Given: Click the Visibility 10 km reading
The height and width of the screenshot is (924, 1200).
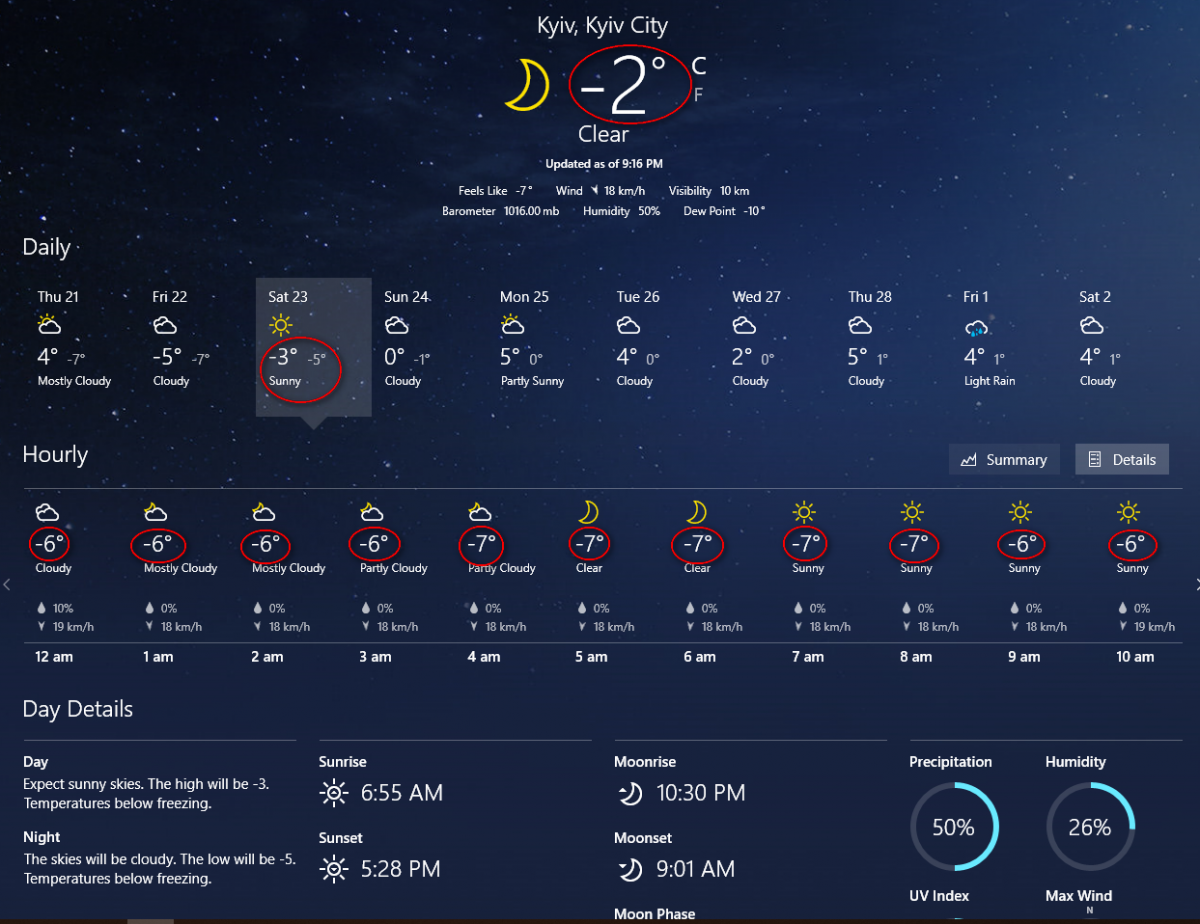Looking at the screenshot, I should coord(709,191).
